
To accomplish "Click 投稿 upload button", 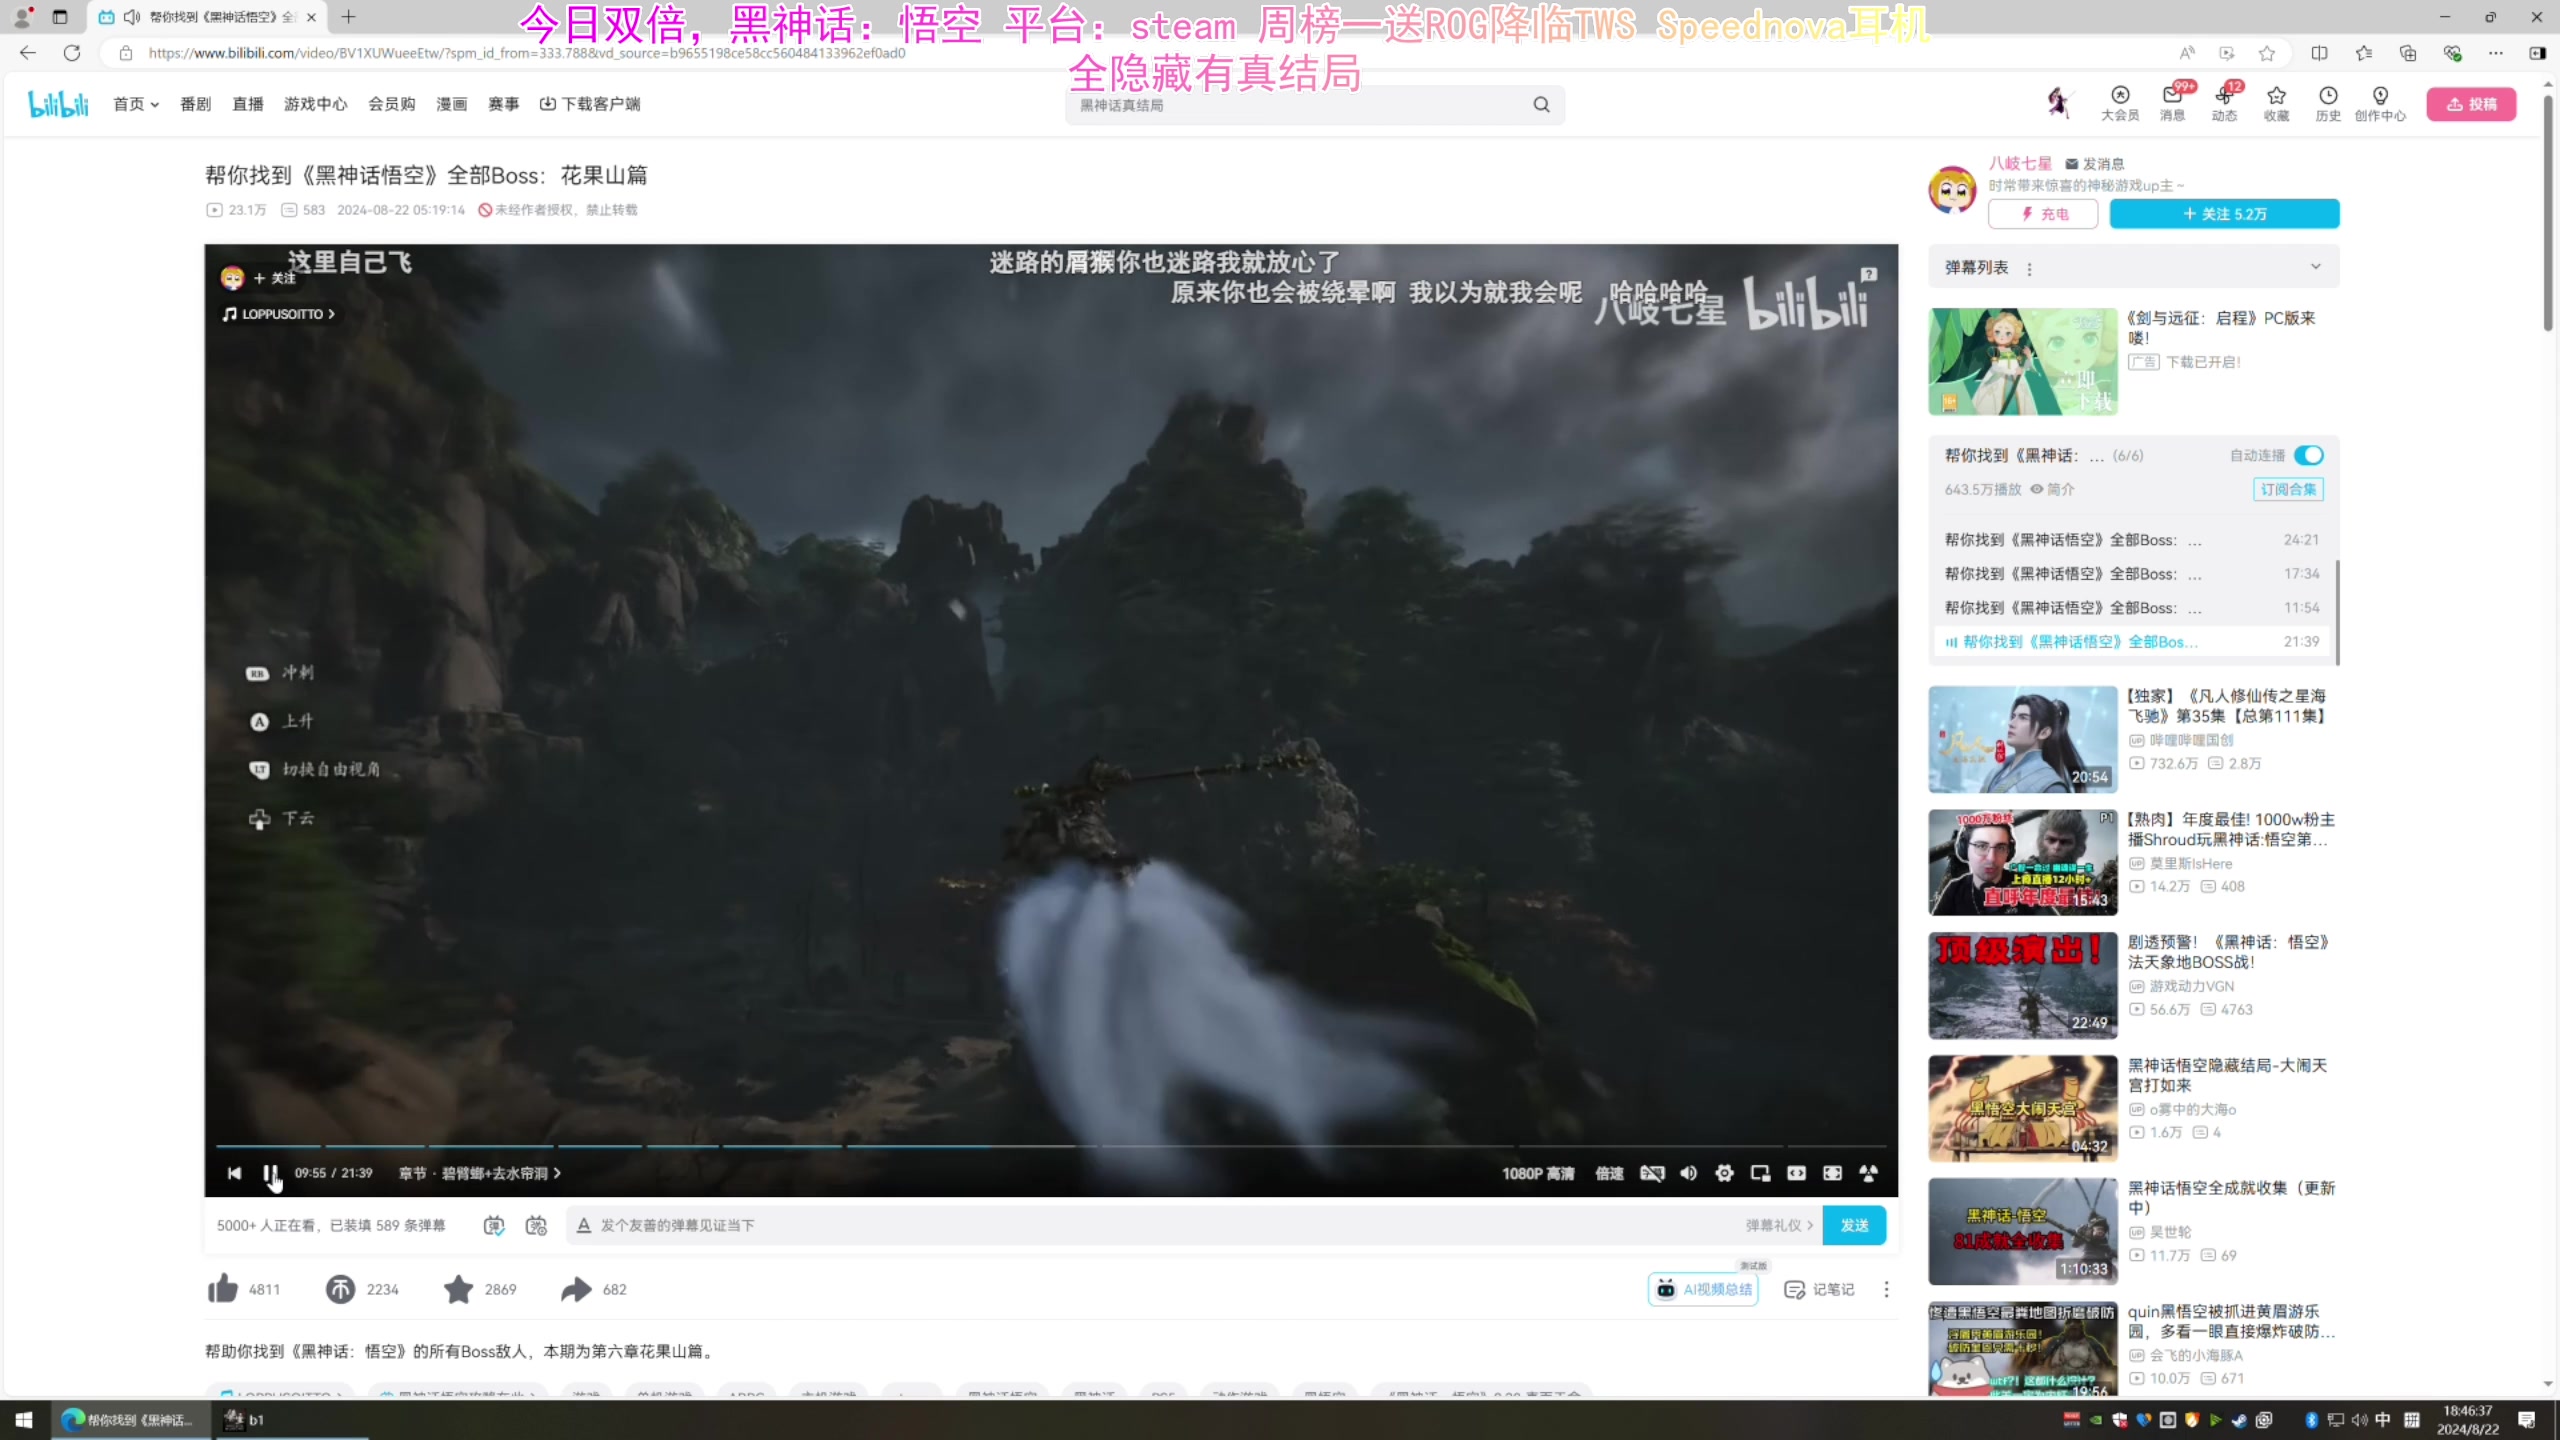I will click(x=2471, y=104).
